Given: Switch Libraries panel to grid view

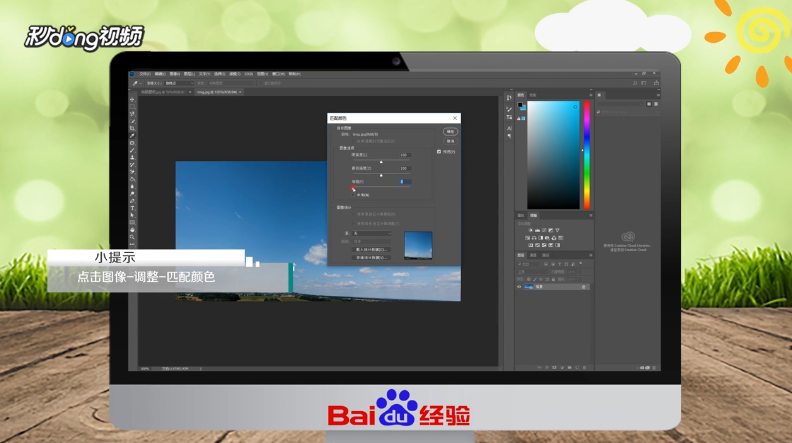Looking at the screenshot, I should (649, 104).
